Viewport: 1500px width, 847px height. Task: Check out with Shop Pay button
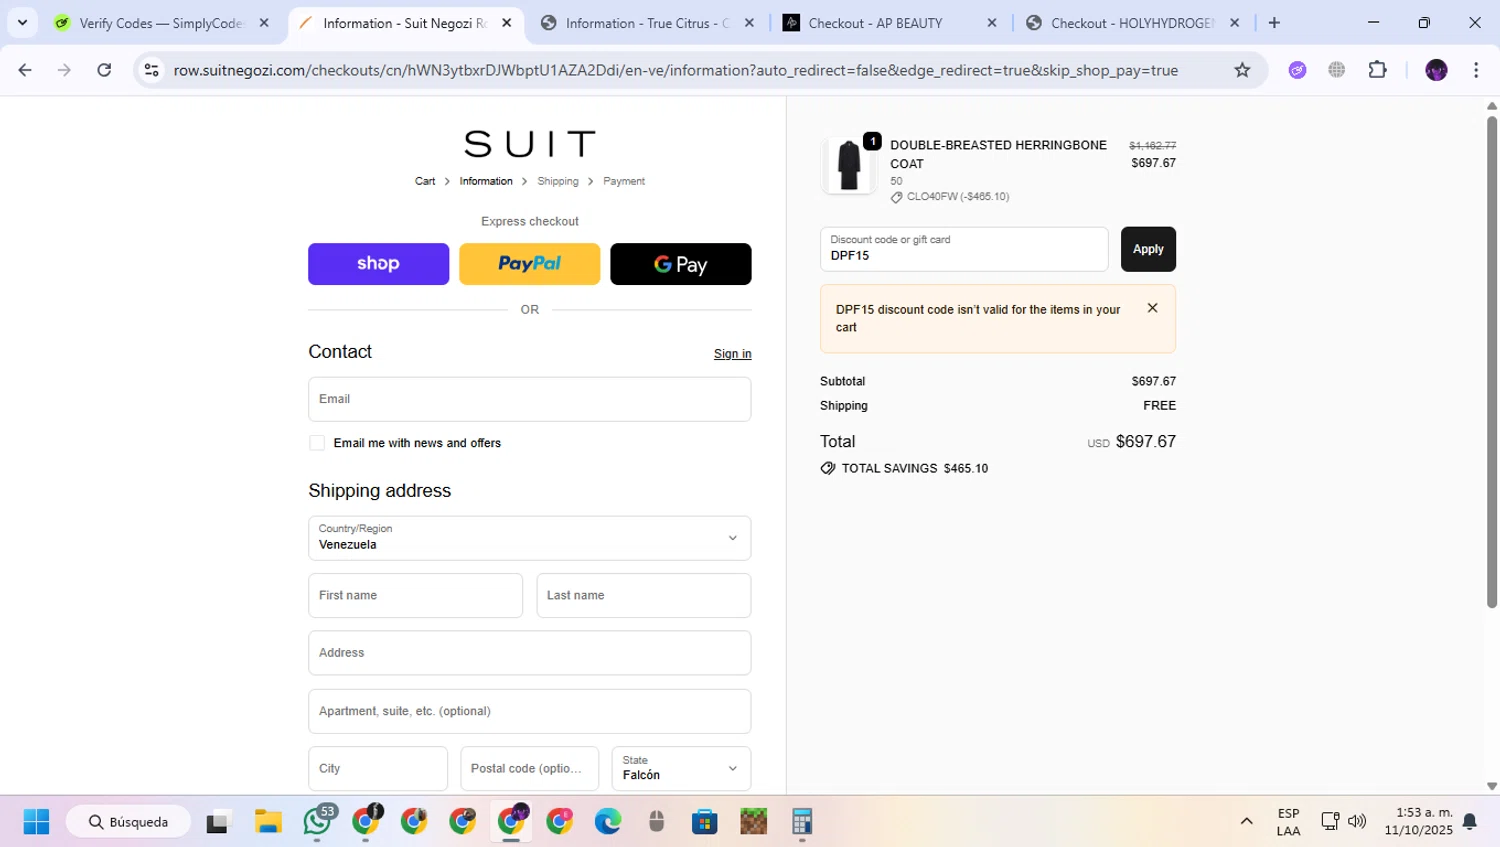(x=378, y=264)
